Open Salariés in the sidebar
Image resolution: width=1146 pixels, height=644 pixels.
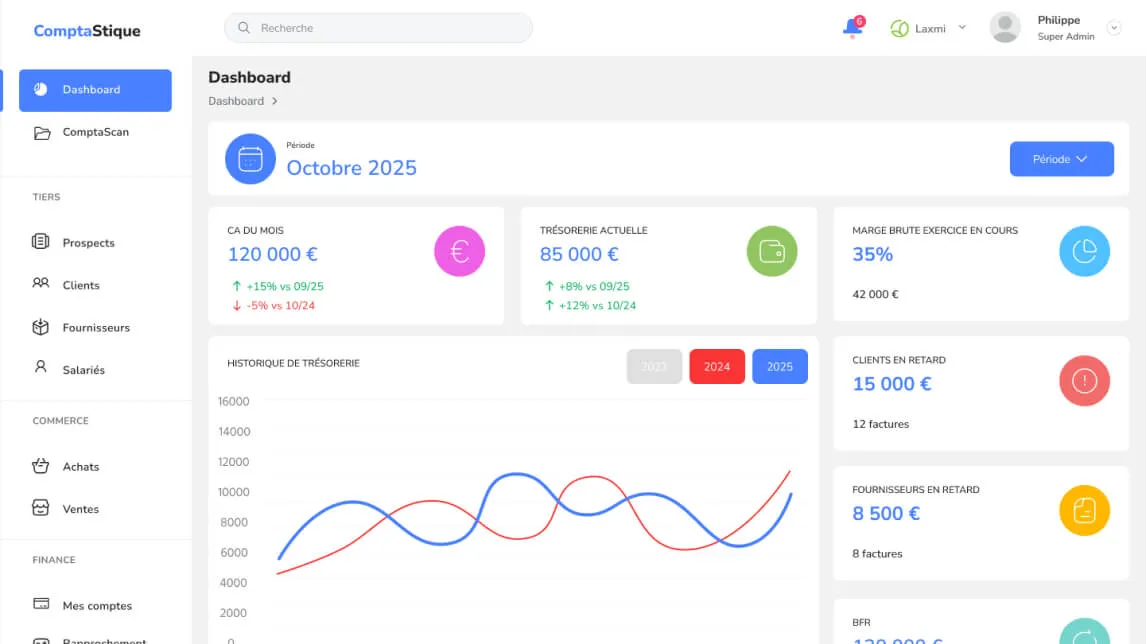83,370
